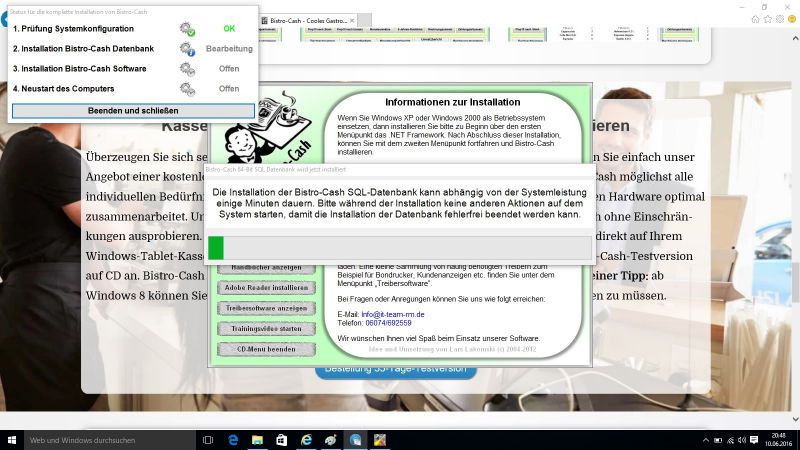Click the network tray icon
800x450 pixels.
click(x=730, y=440)
